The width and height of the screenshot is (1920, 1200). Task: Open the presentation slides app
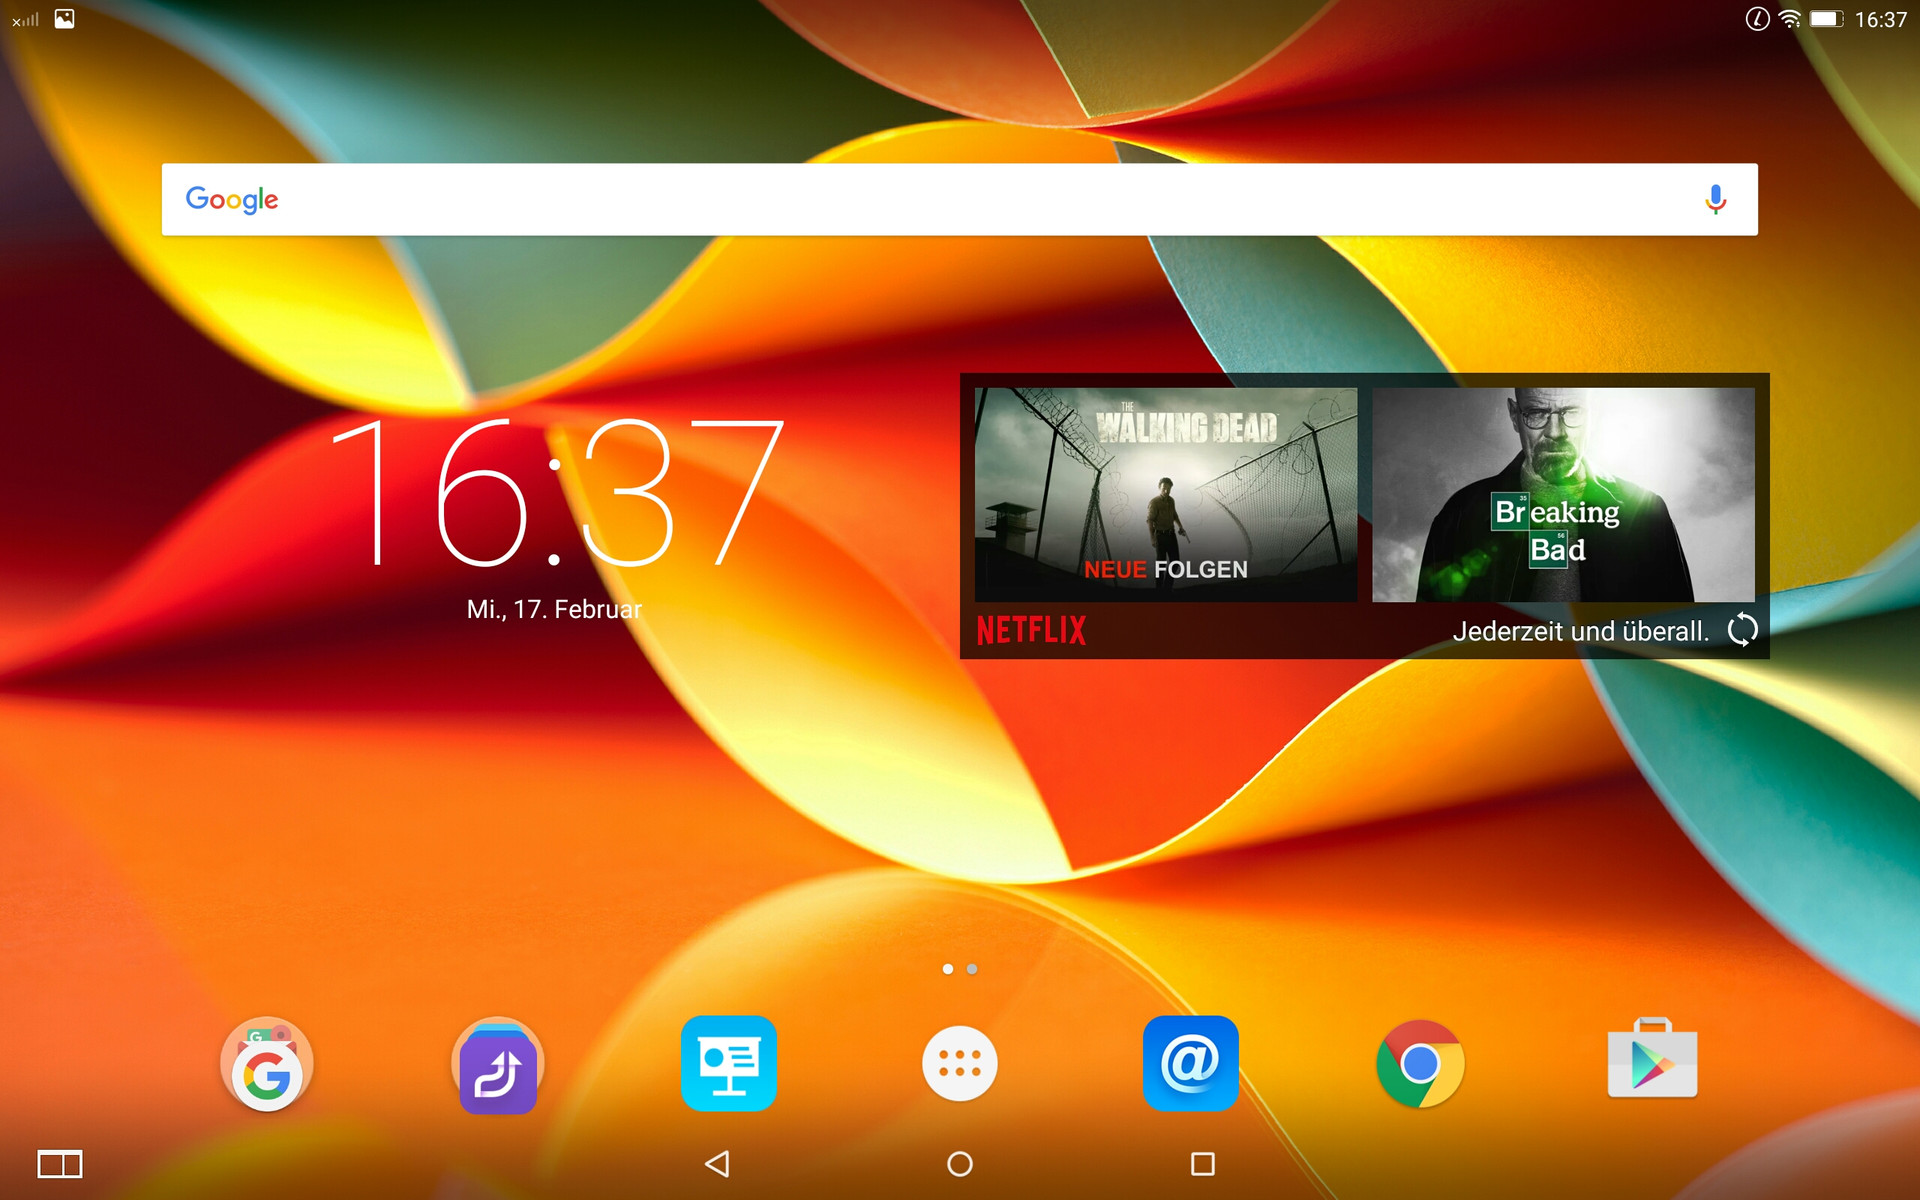point(729,1064)
